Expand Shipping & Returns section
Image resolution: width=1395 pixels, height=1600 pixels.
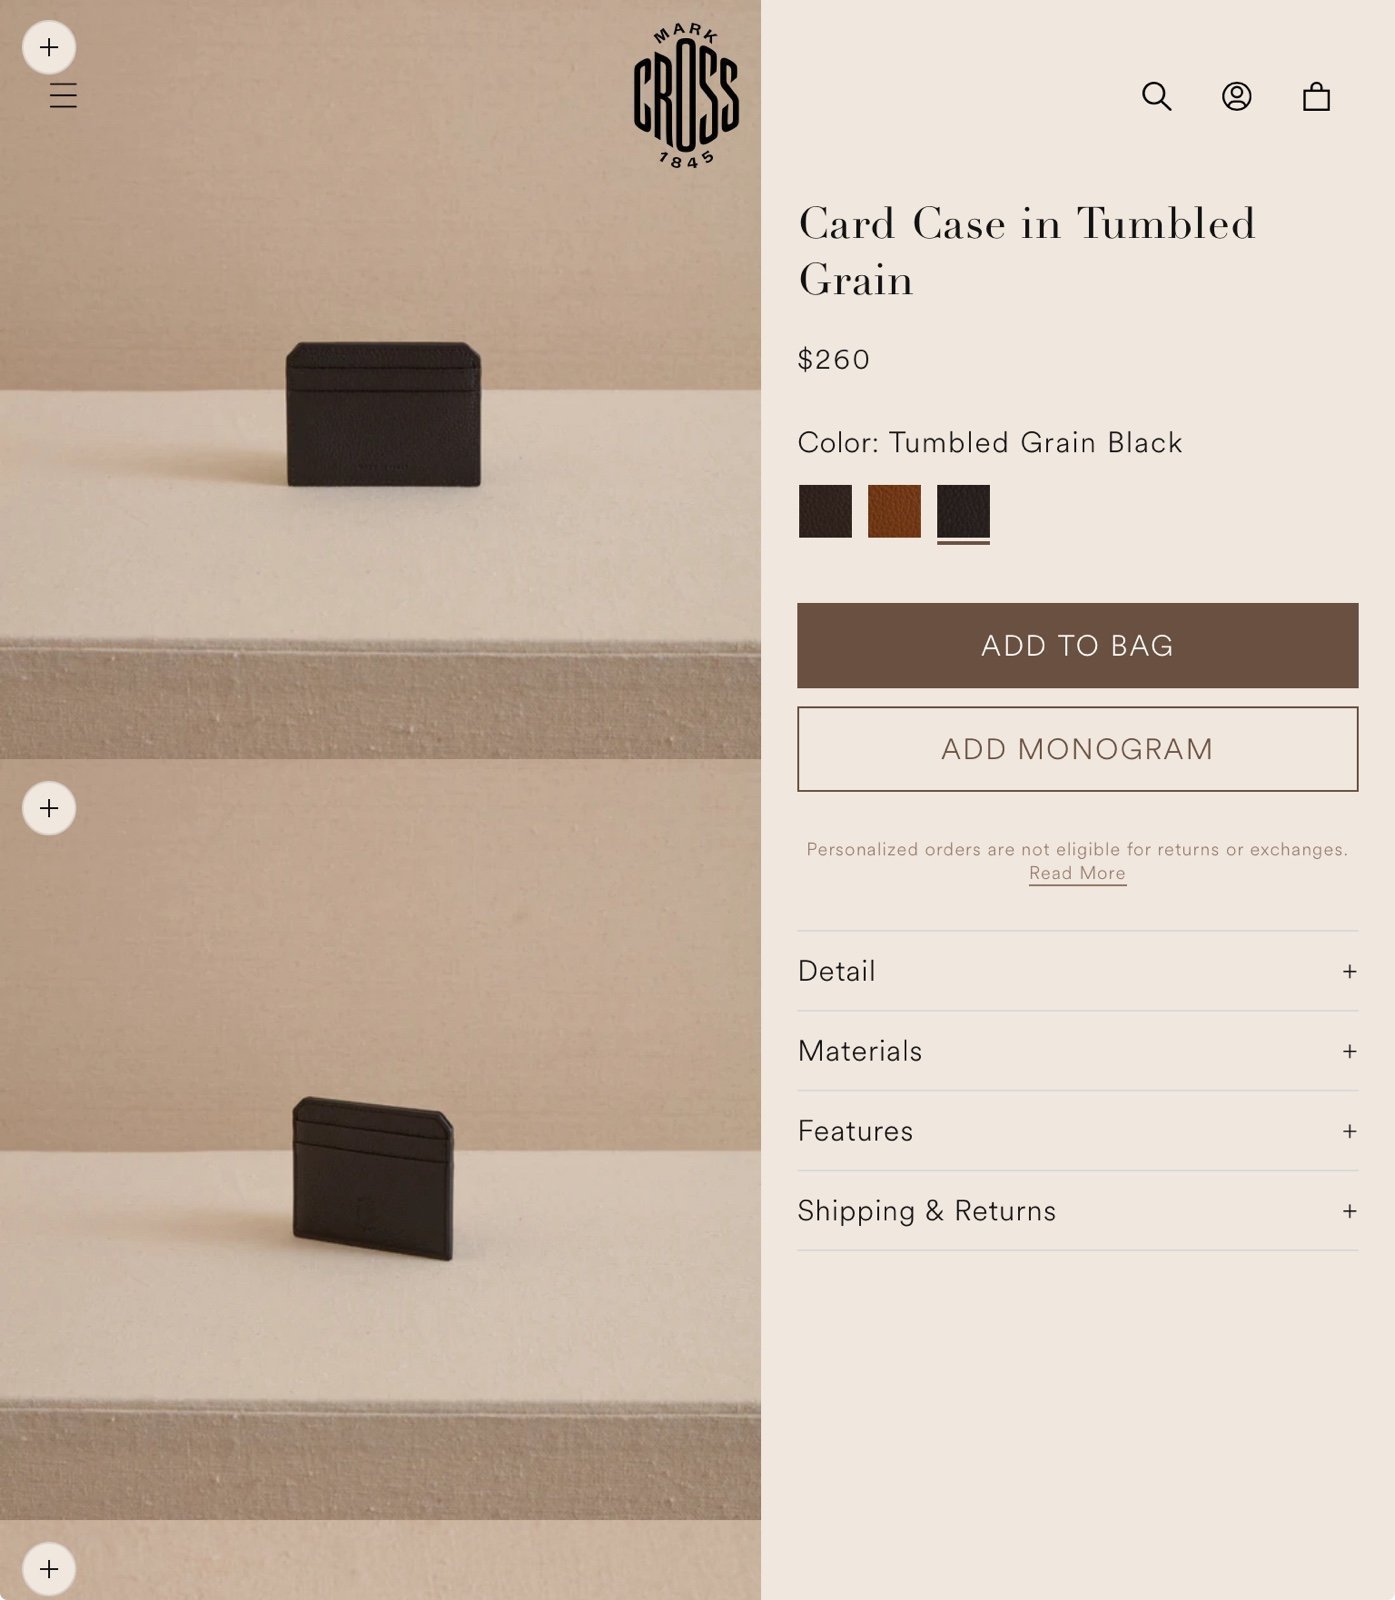1077,1211
